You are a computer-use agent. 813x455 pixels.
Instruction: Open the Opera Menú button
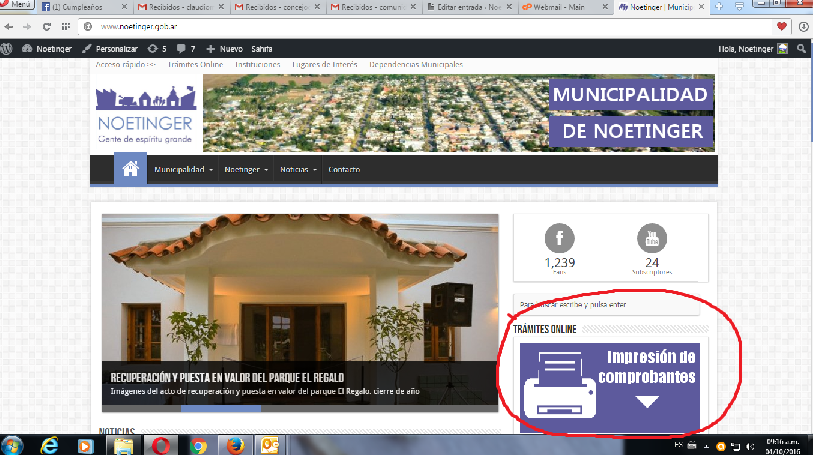point(17,5)
